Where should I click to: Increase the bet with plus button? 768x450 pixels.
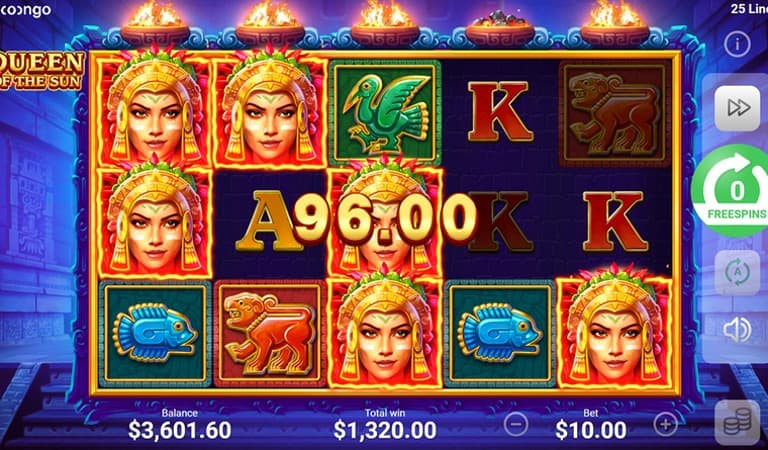coord(665,424)
